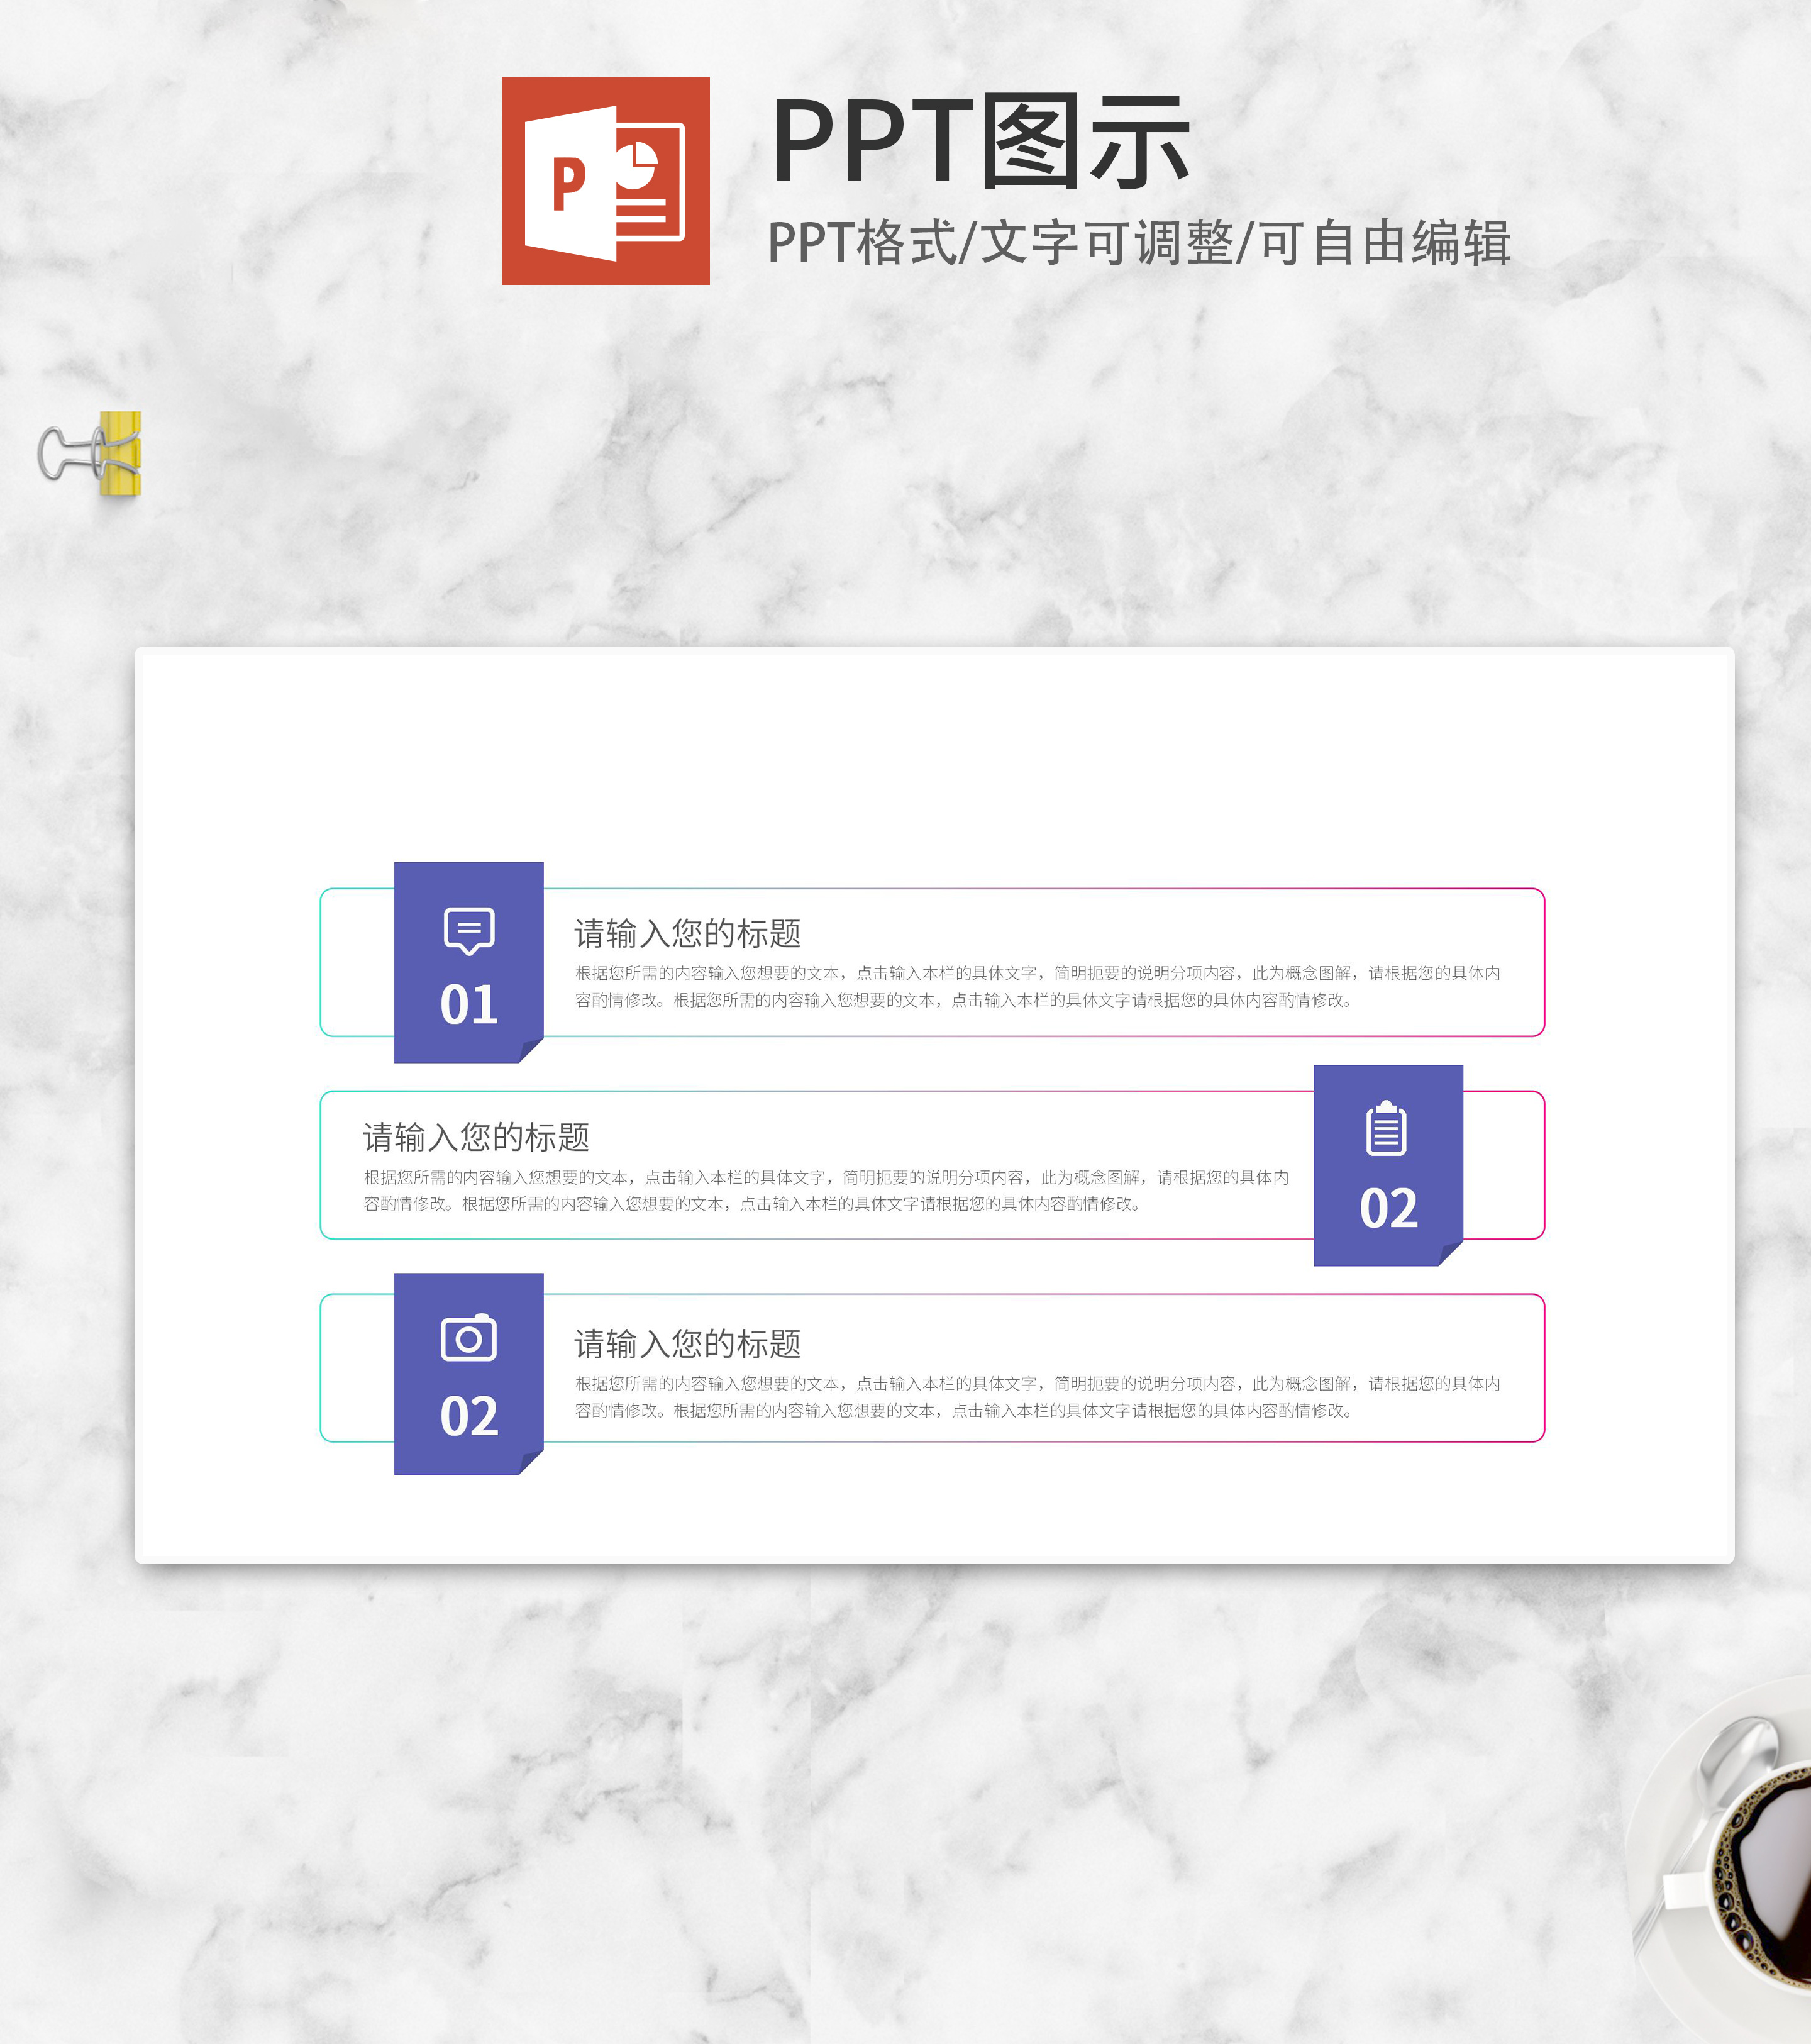Select the first row heading 请输入您的标题
Screen dimensions: 1811x2044
click(x=687, y=933)
